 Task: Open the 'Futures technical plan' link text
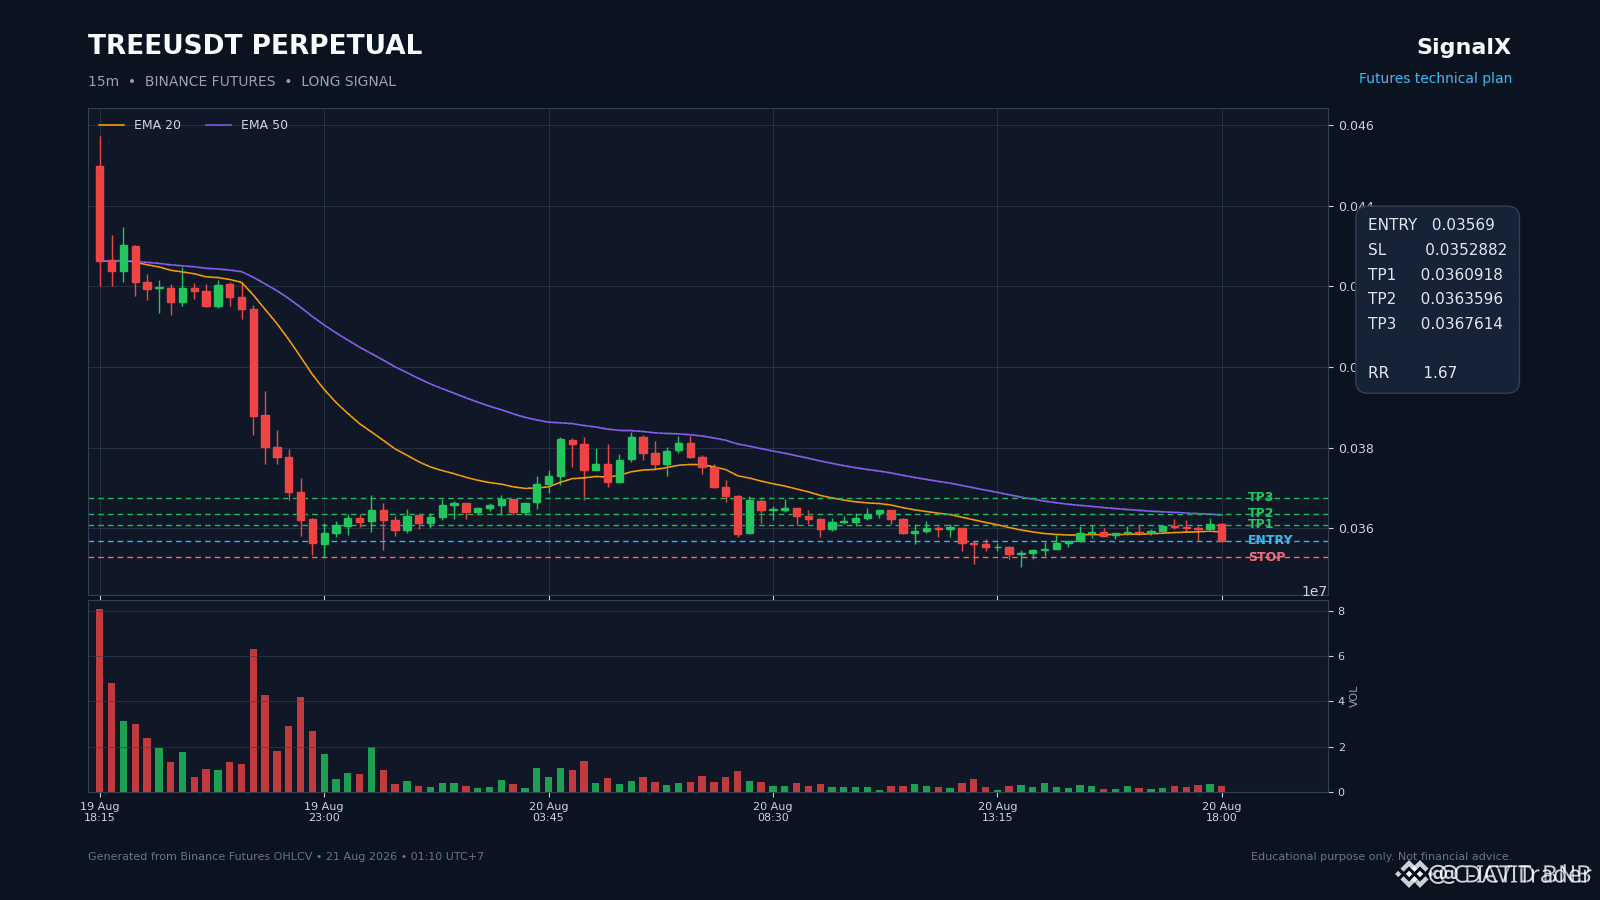coord(1435,79)
